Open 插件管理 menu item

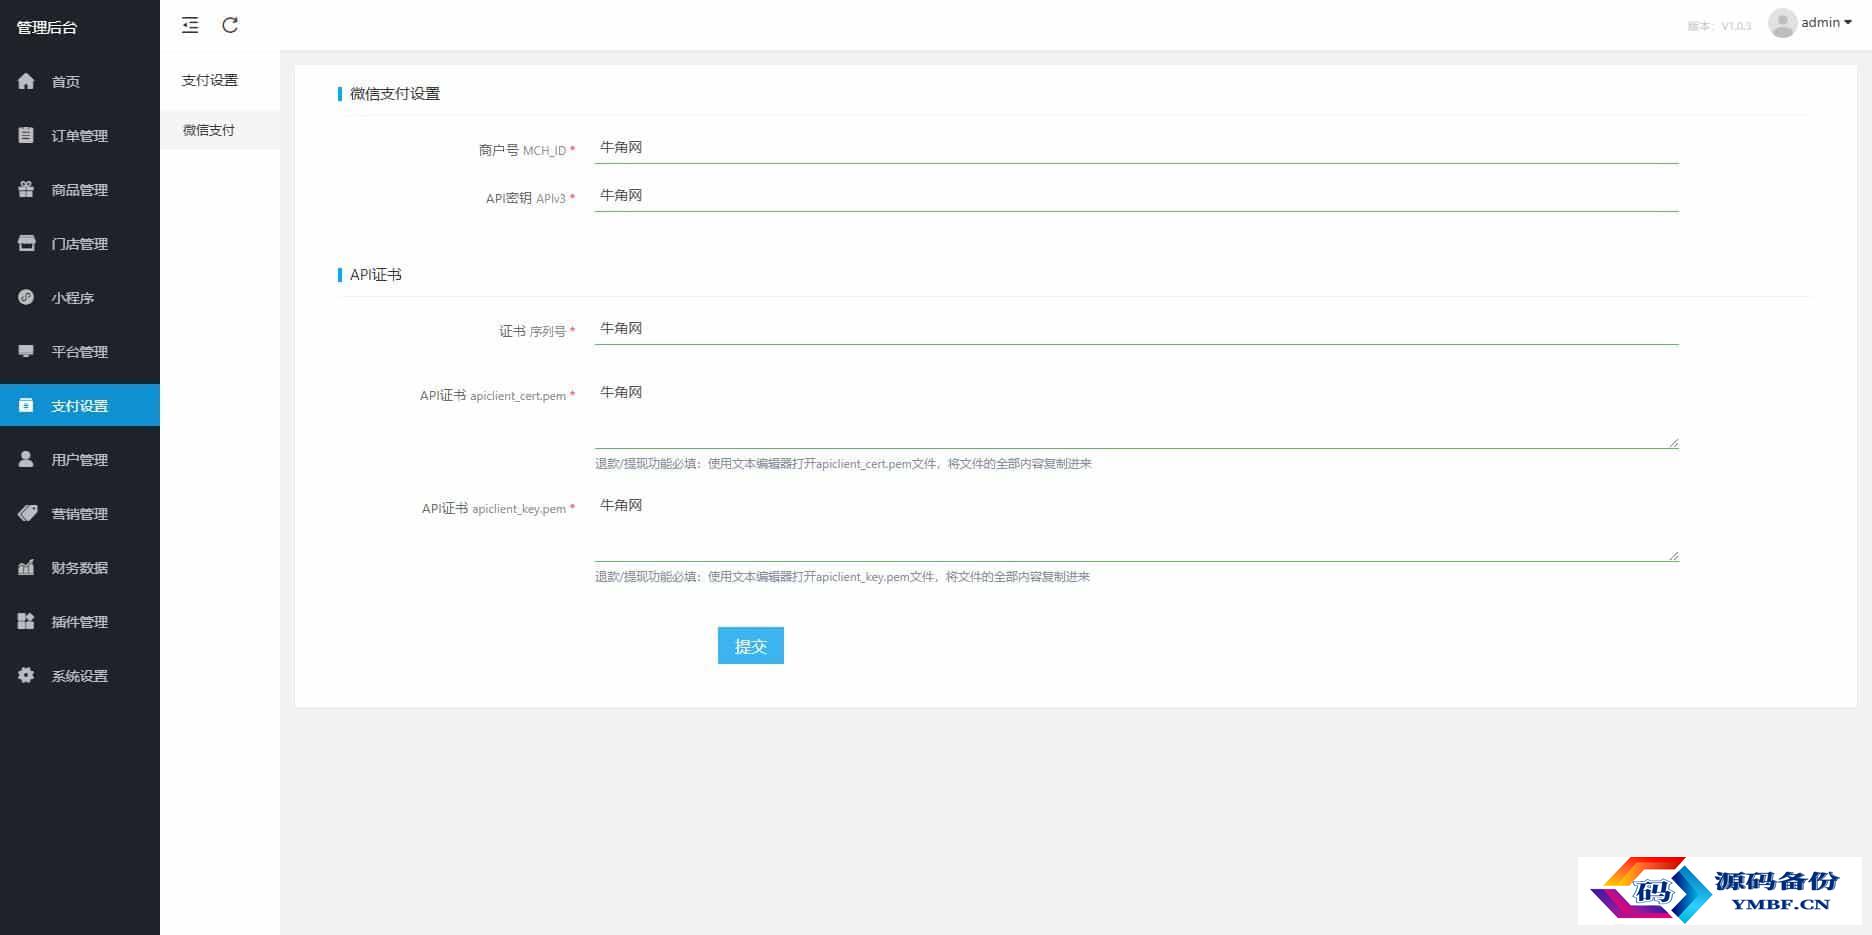pyautogui.click(x=80, y=621)
